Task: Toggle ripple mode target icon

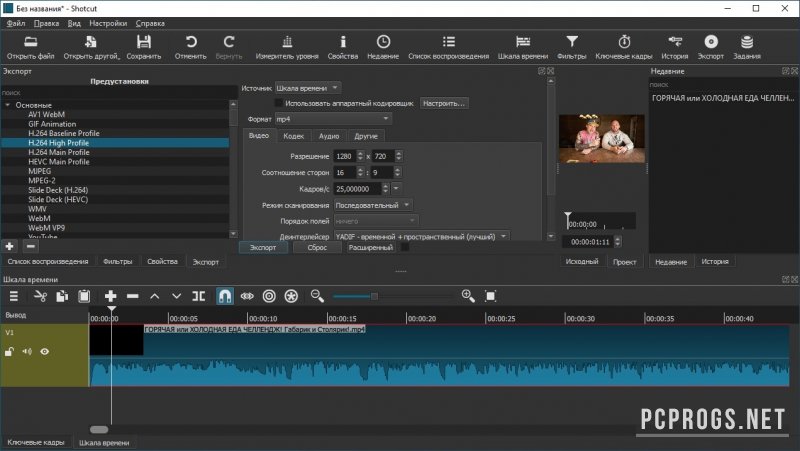Action: click(x=269, y=296)
